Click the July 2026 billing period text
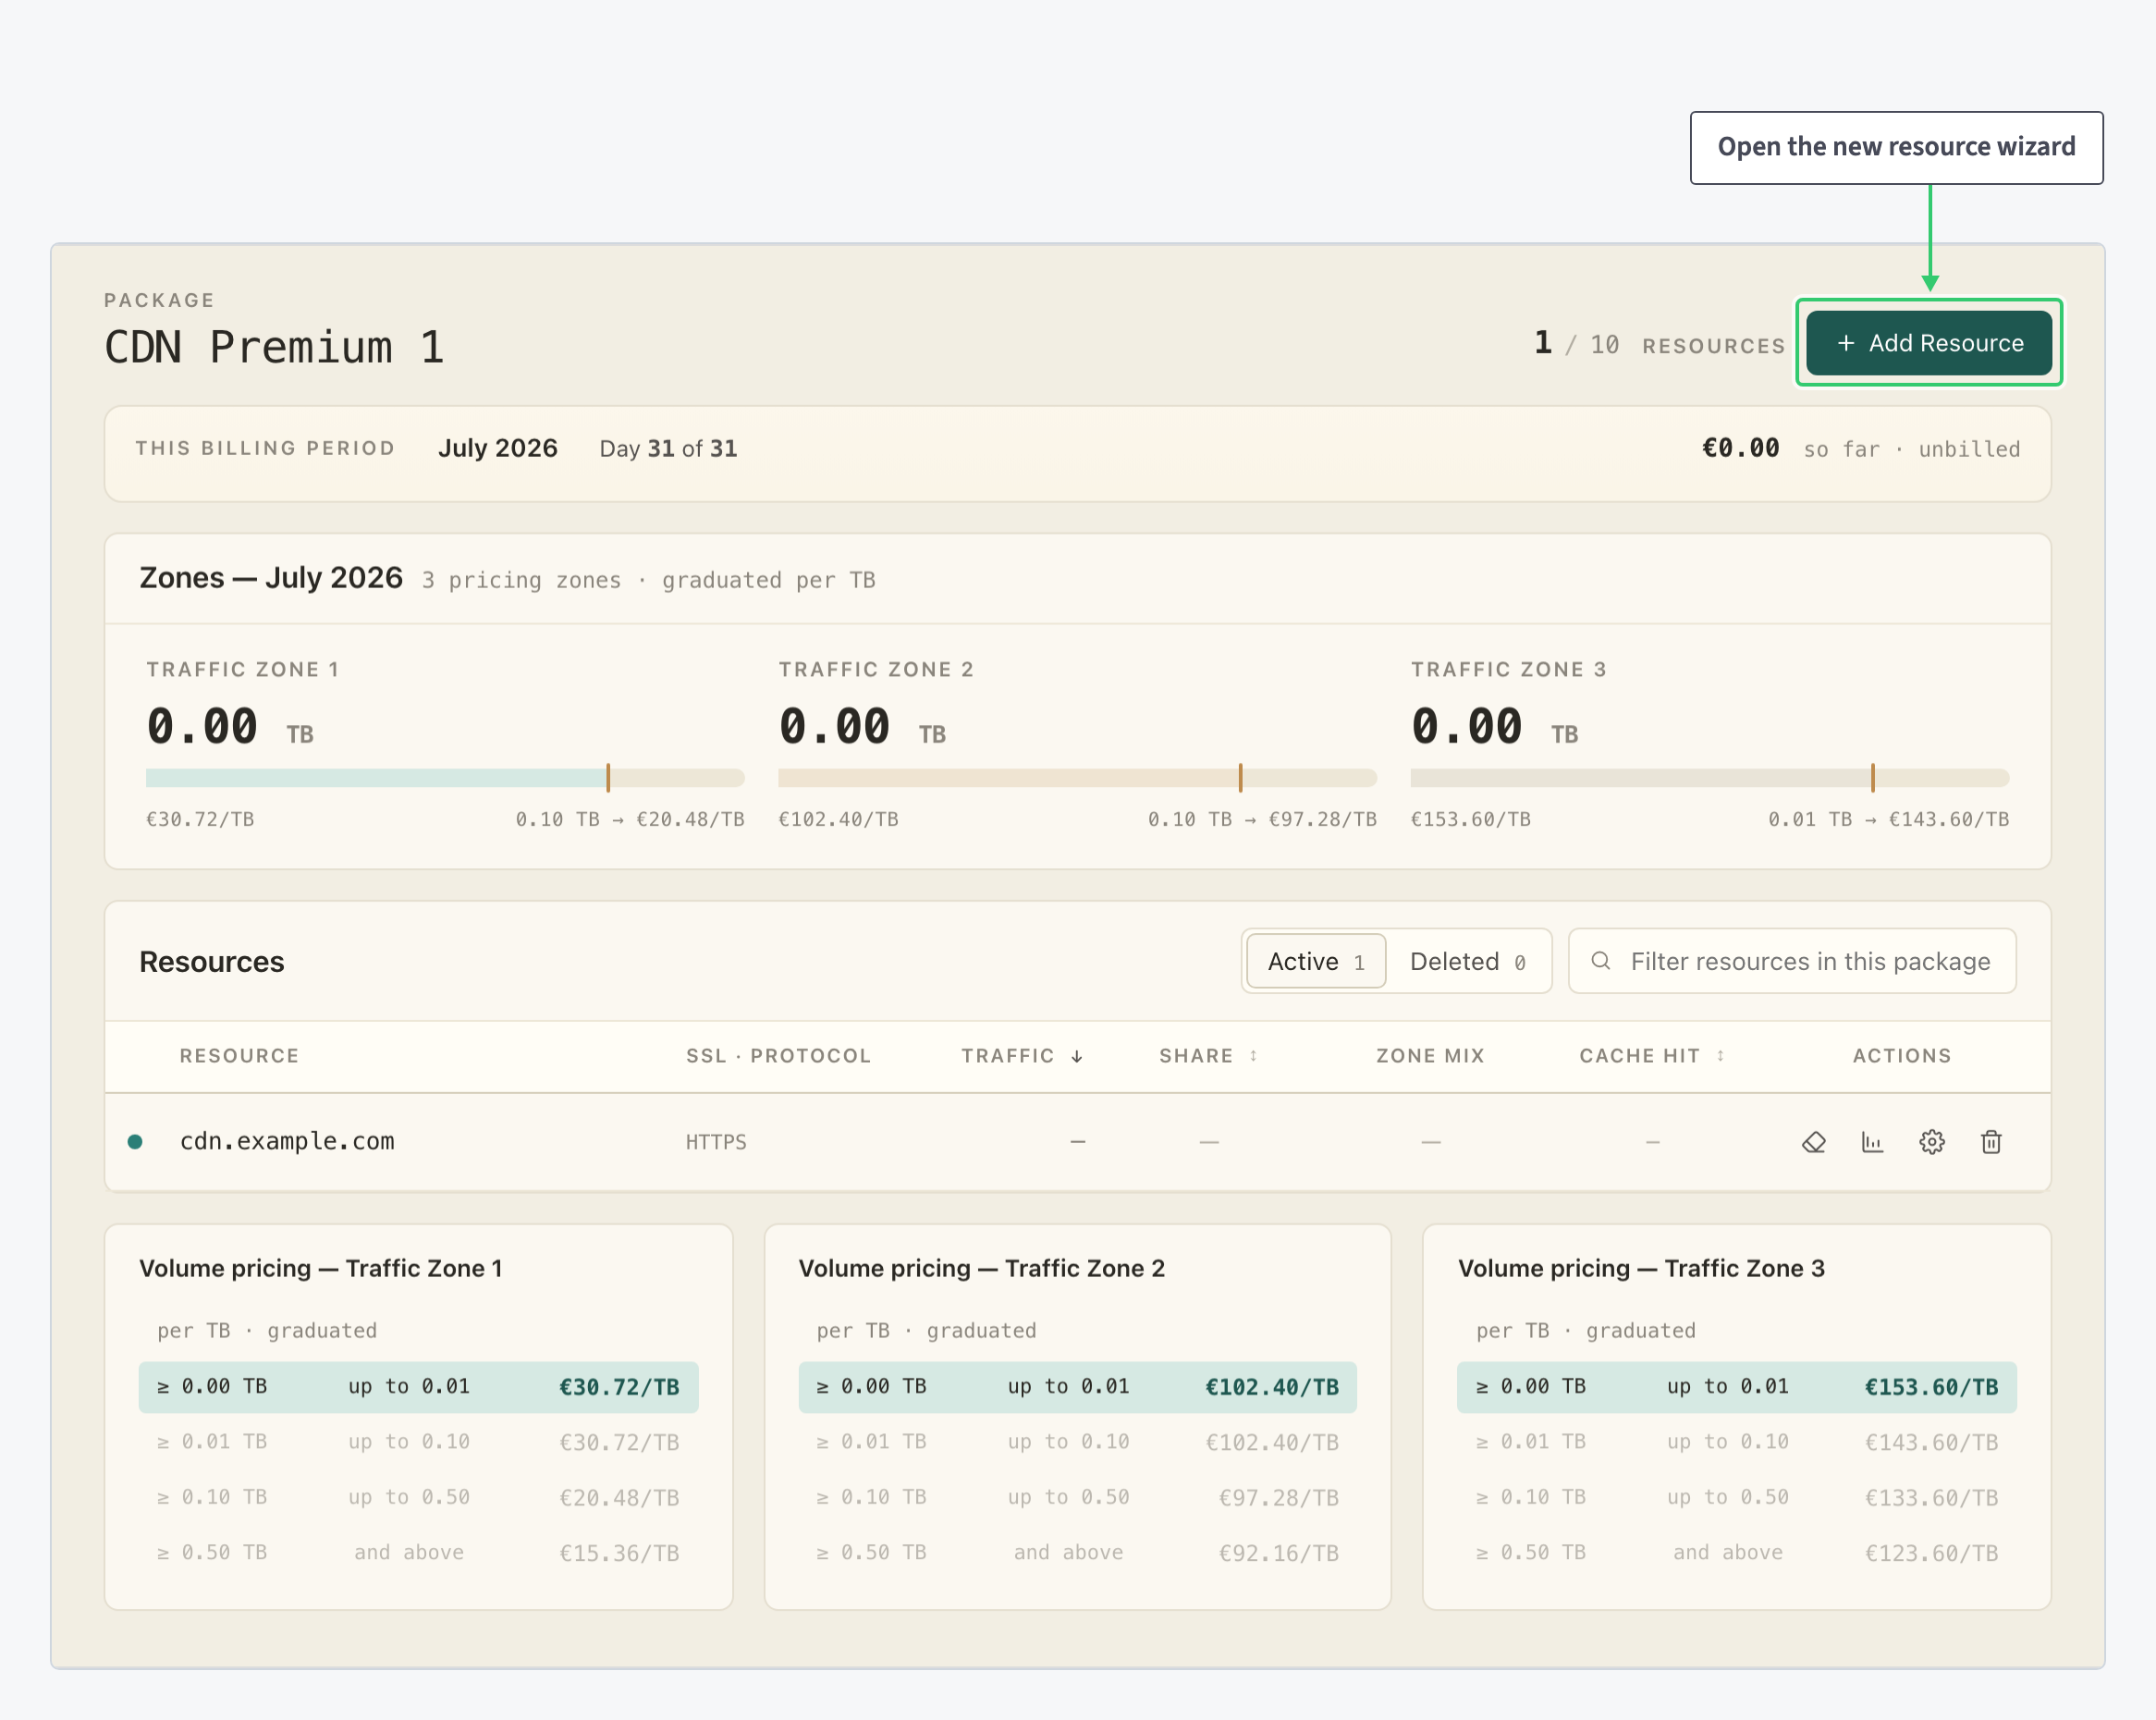The width and height of the screenshot is (2156, 1720). pos(498,448)
